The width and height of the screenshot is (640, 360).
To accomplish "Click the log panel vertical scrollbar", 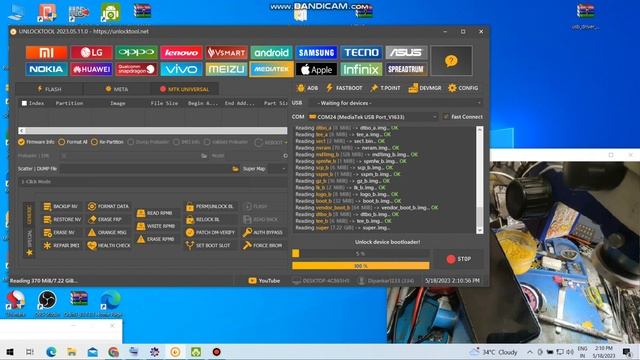I will 480,180.
